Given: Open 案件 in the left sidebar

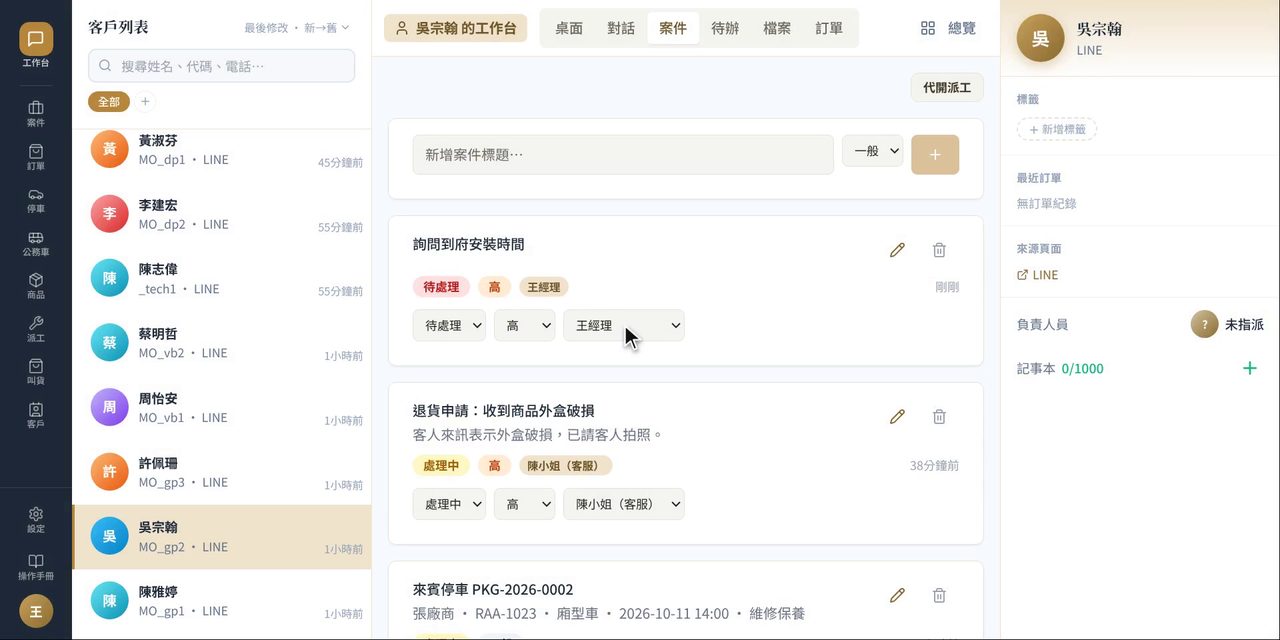Looking at the screenshot, I should (x=36, y=114).
